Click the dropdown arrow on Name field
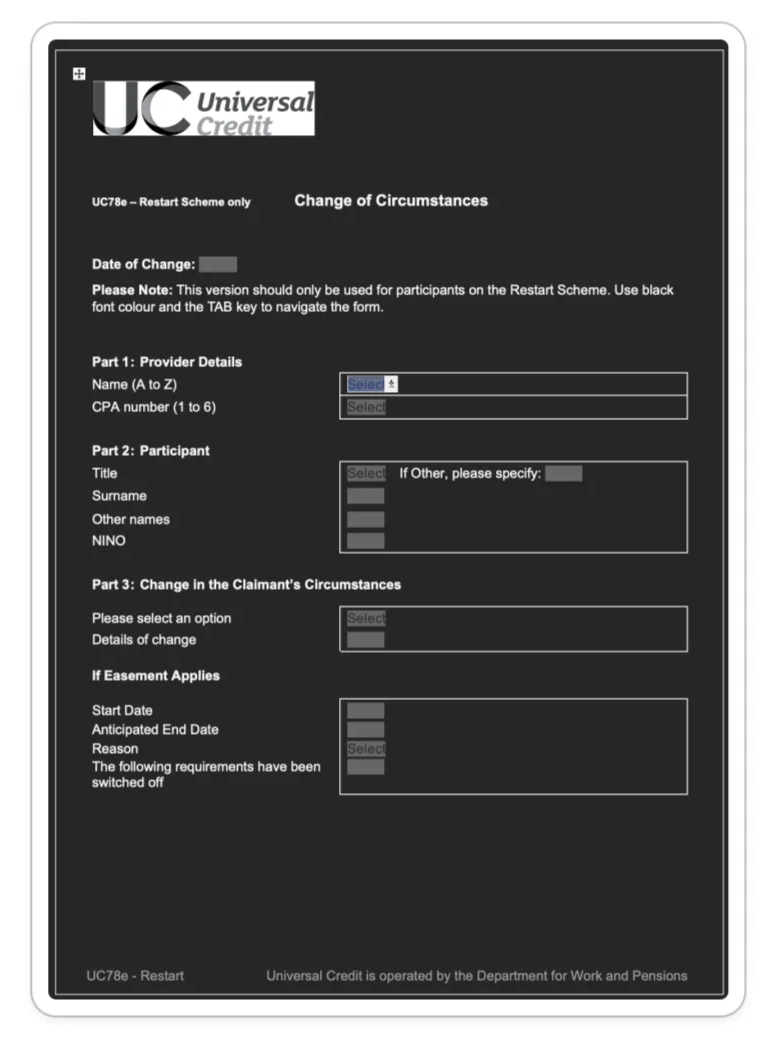 click(x=391, y=384)
